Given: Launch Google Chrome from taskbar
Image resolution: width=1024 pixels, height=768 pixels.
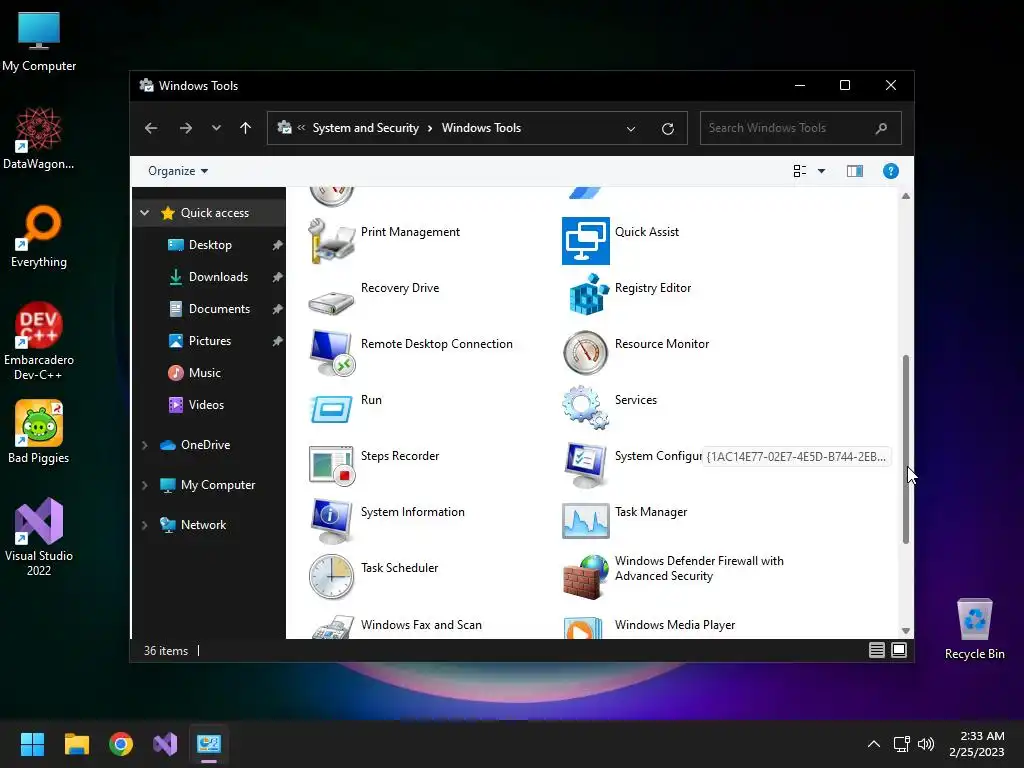Looking at the screenshot, I should click(x=121, y=744).
